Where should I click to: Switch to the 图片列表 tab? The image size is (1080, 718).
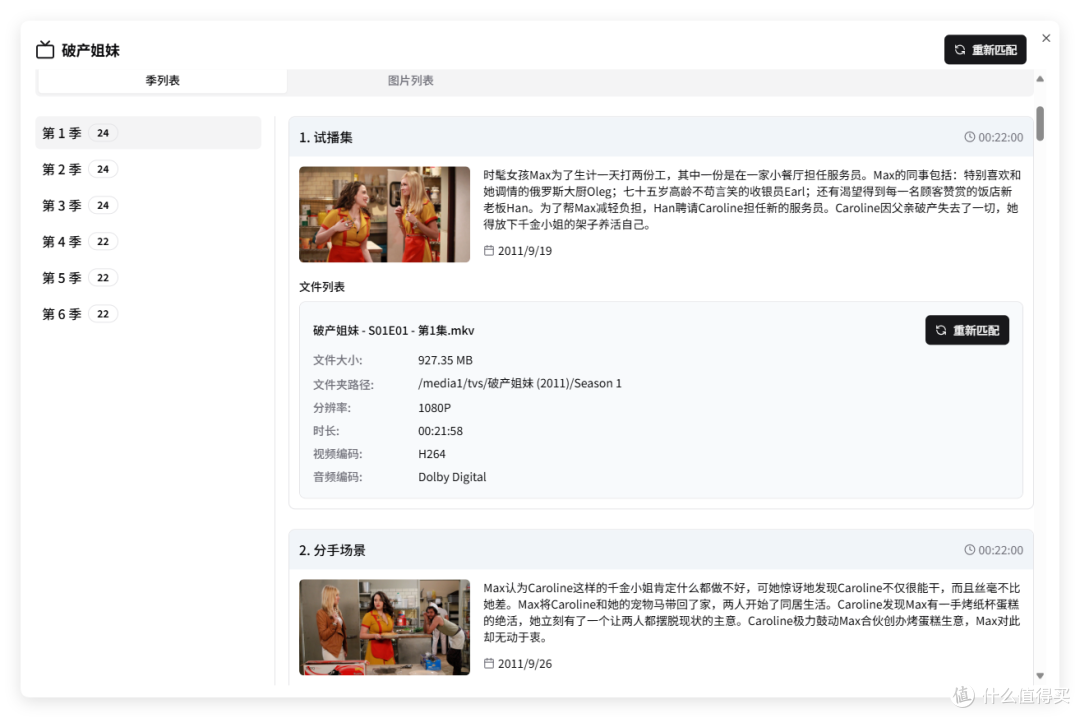[x=411, y=81]
